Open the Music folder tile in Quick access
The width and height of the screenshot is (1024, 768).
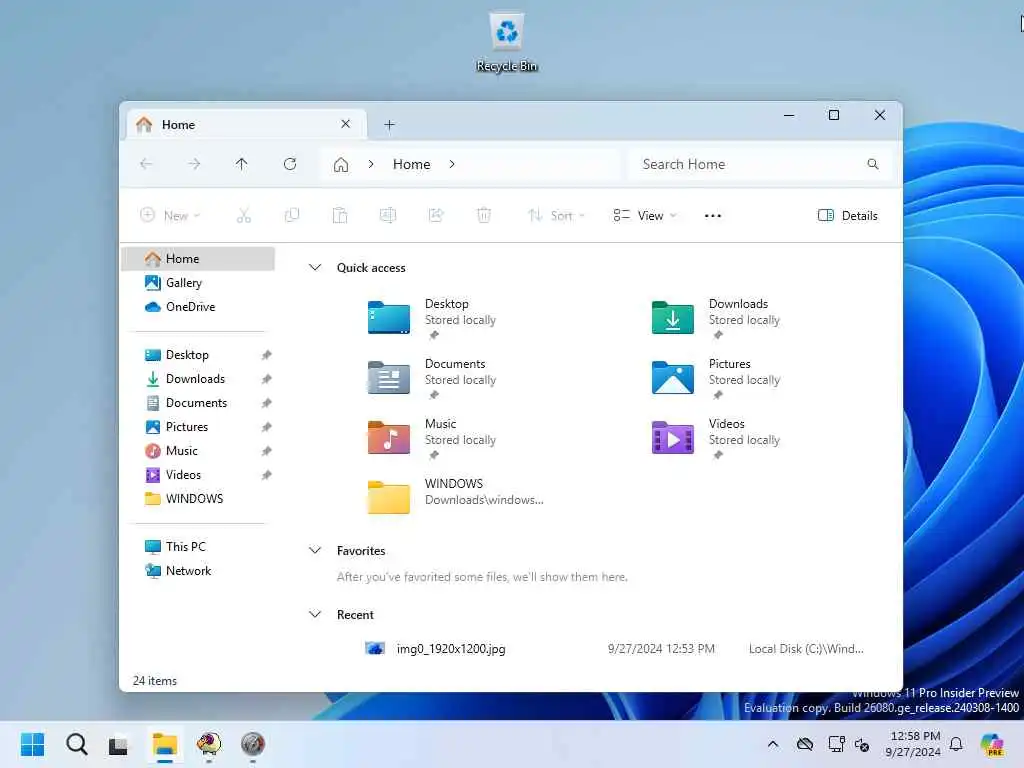pyautogui.click(x=432, y=439)
